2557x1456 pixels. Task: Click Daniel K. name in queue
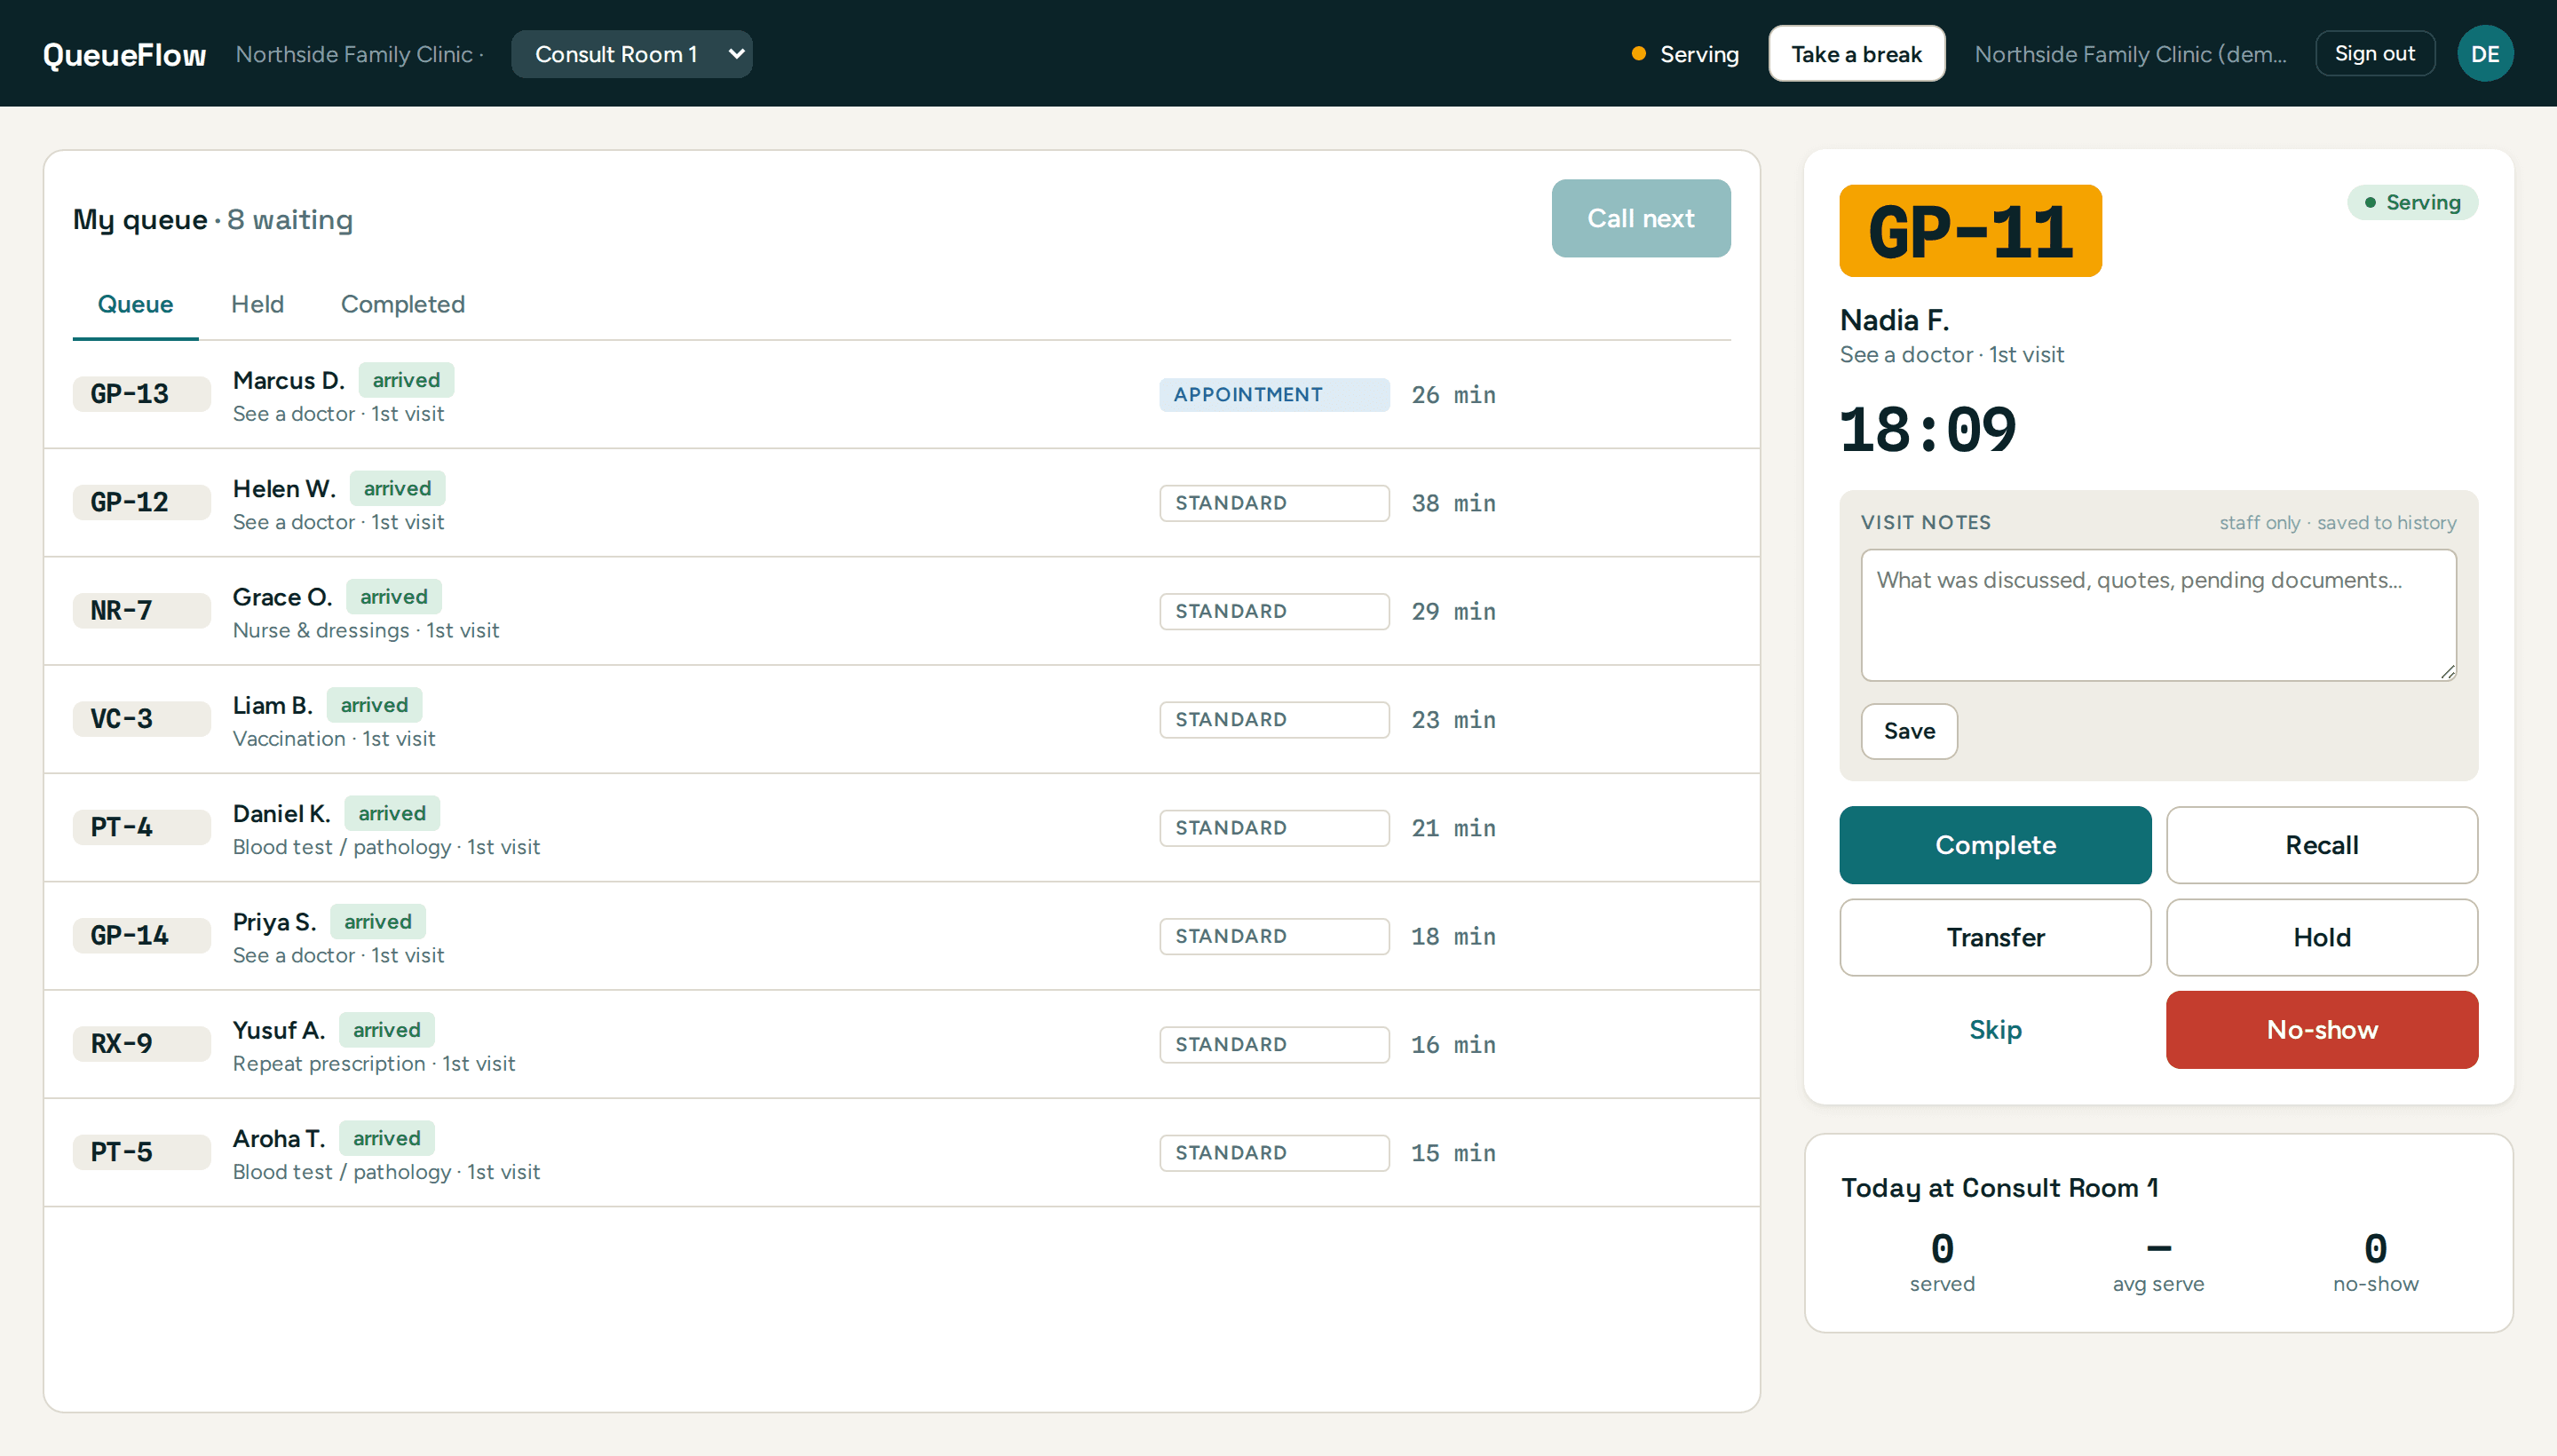pos(281,813)
